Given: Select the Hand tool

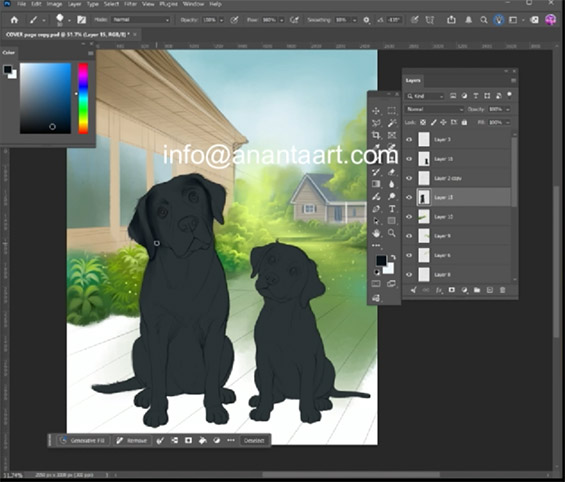Looking at the screenshot, I should tap(376, 233).
